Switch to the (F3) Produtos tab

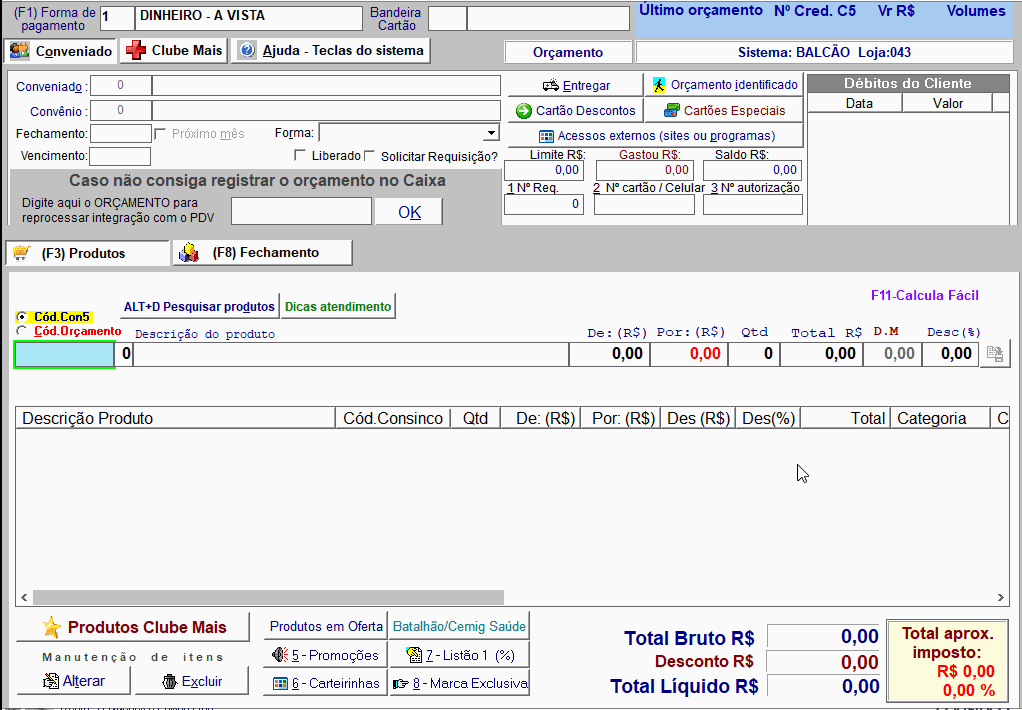(x=87, y=253)
